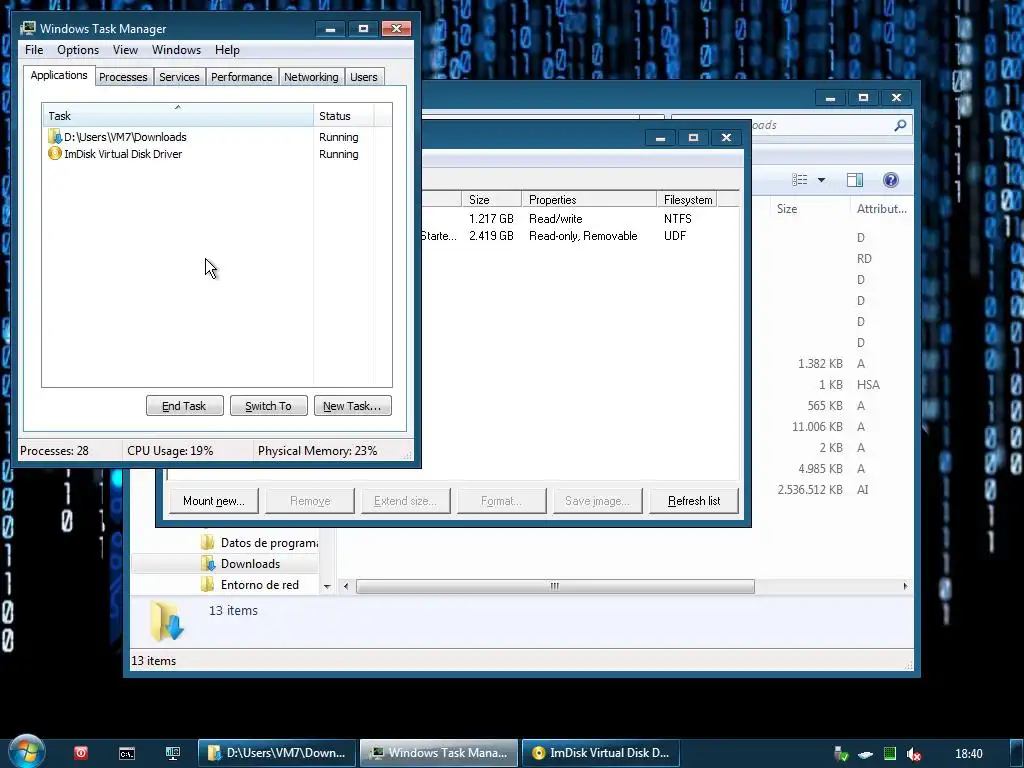This screenshot has width=1024, height=768.
Task: Click Refresh list in ImDisk window
Action: pyautogui.click(x=694, y=501)
